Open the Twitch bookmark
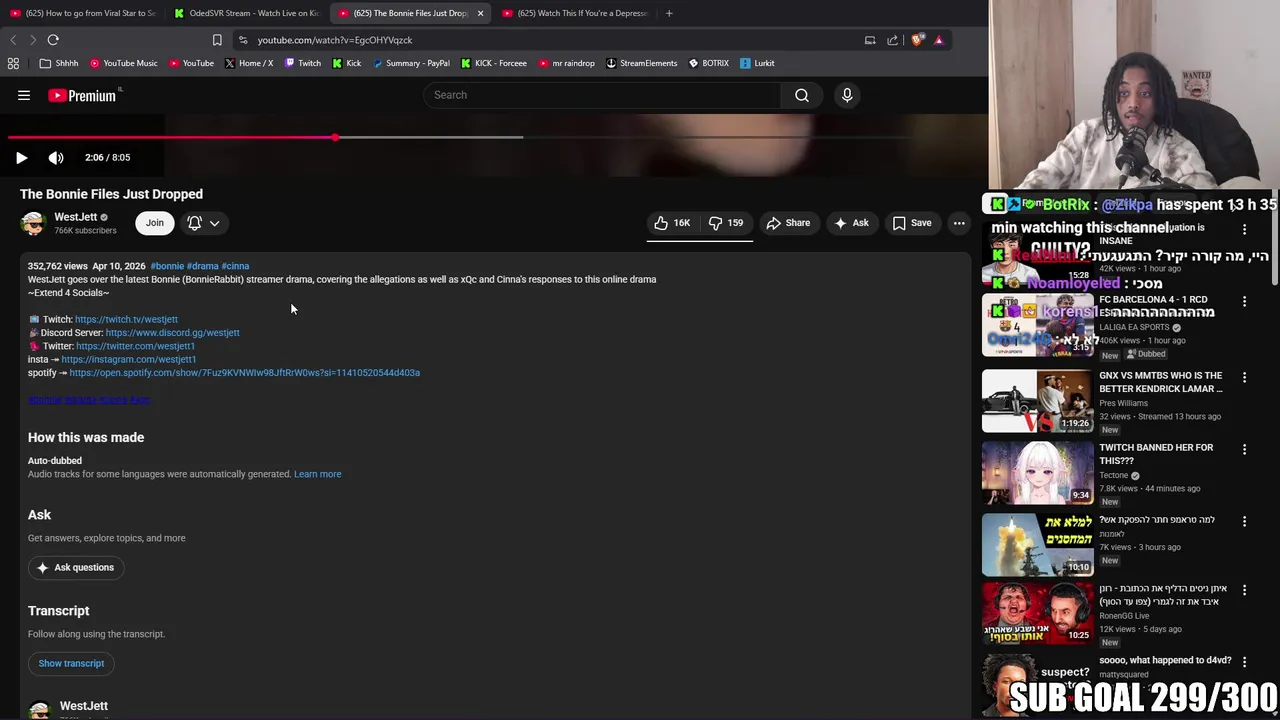Screen dimensions: 1280x720 pos(303,63)
